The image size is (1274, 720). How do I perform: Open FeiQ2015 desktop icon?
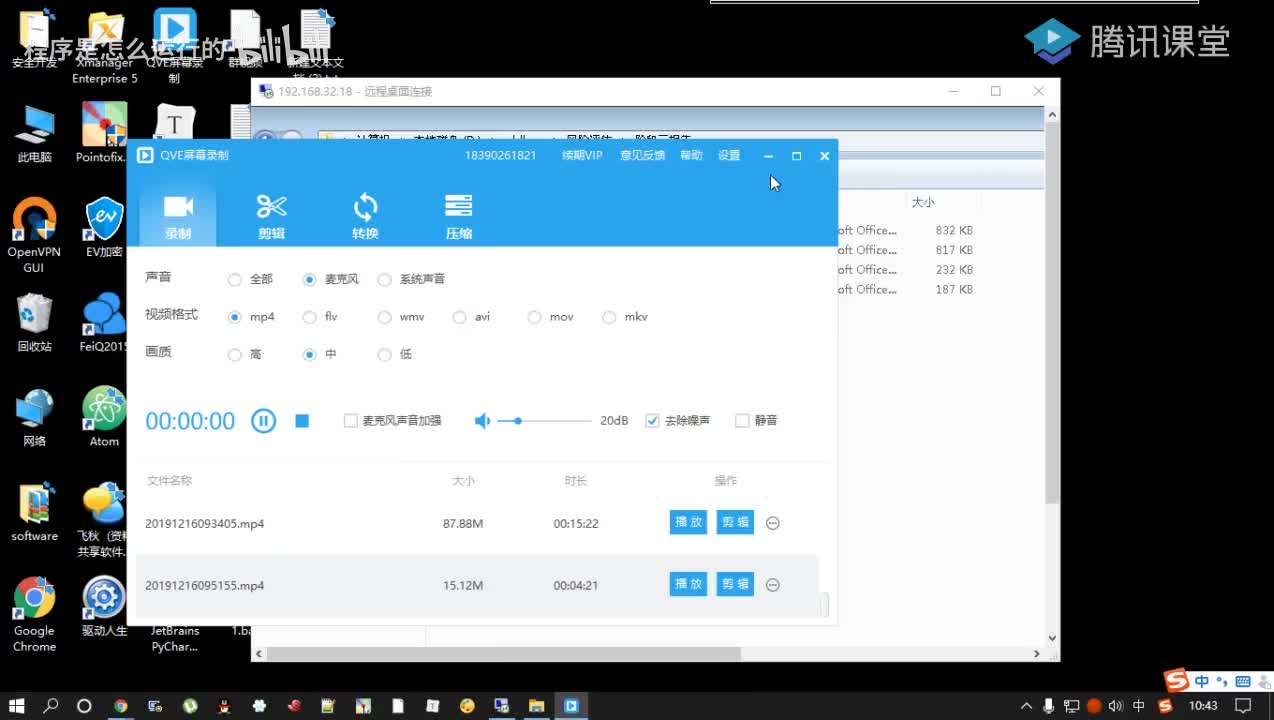click(x=104, y=323)
